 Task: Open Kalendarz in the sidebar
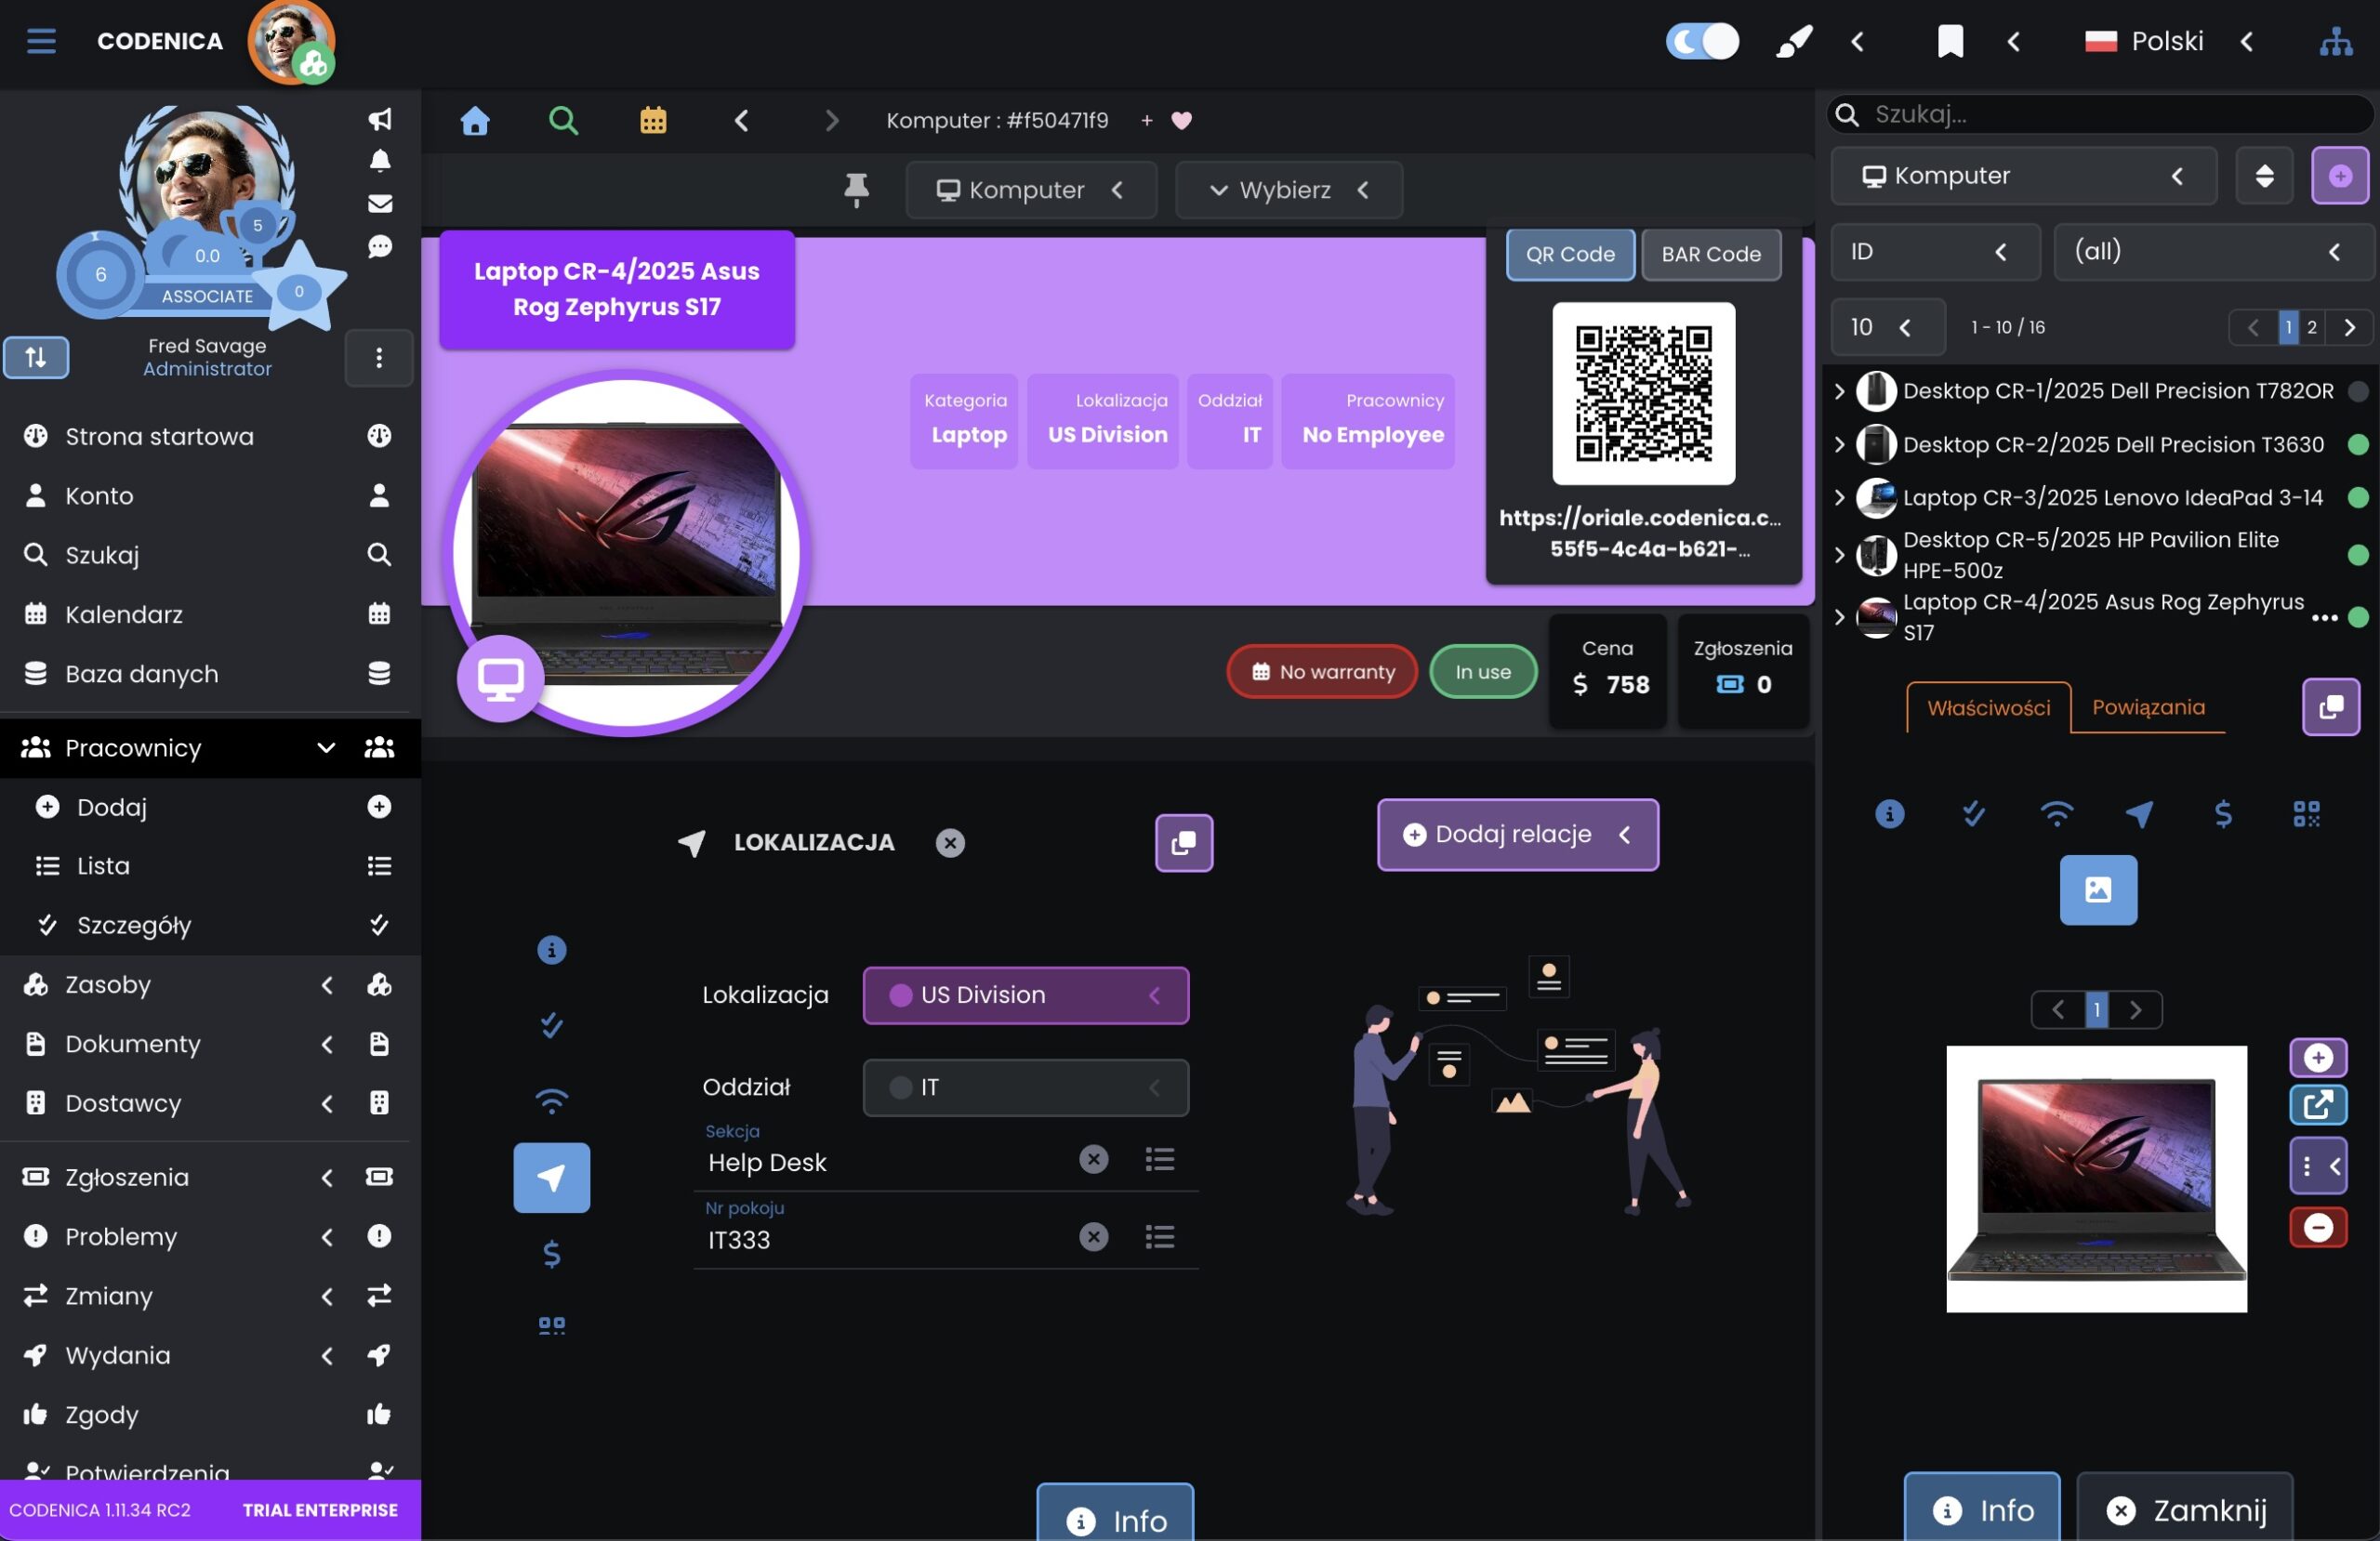[124, 614]
